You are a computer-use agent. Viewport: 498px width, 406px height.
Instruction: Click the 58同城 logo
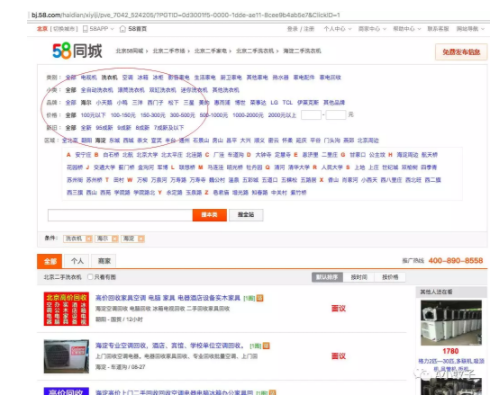click(x=77, y=51)
